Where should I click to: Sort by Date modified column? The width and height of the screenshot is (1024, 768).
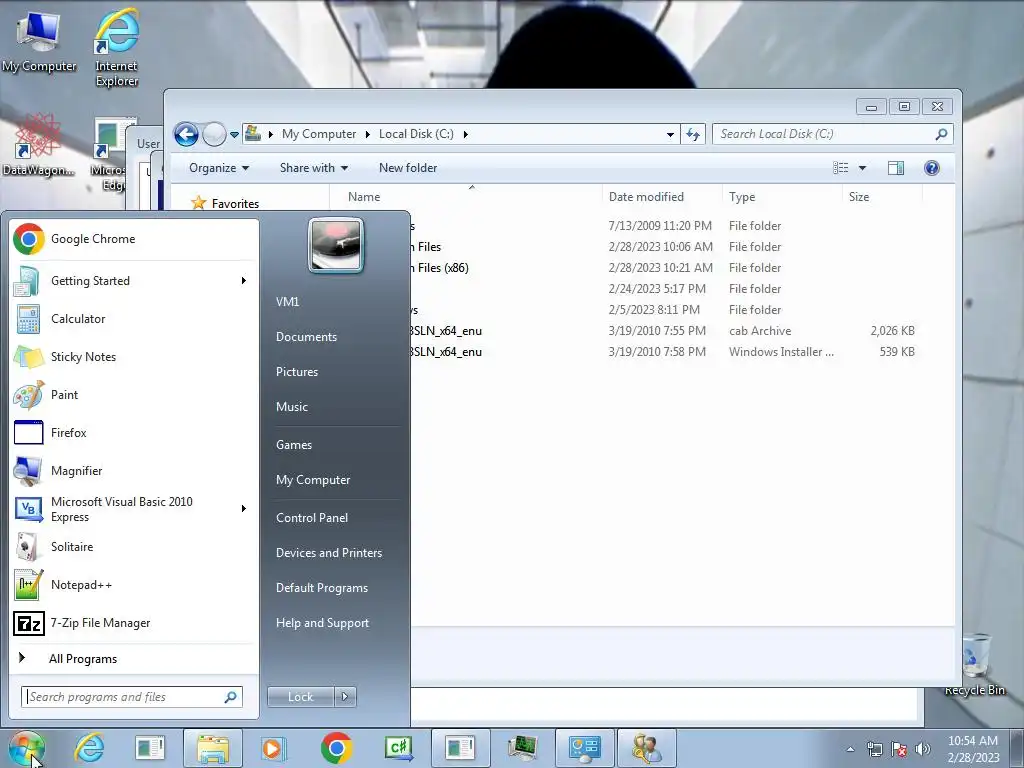click(662, 197)
